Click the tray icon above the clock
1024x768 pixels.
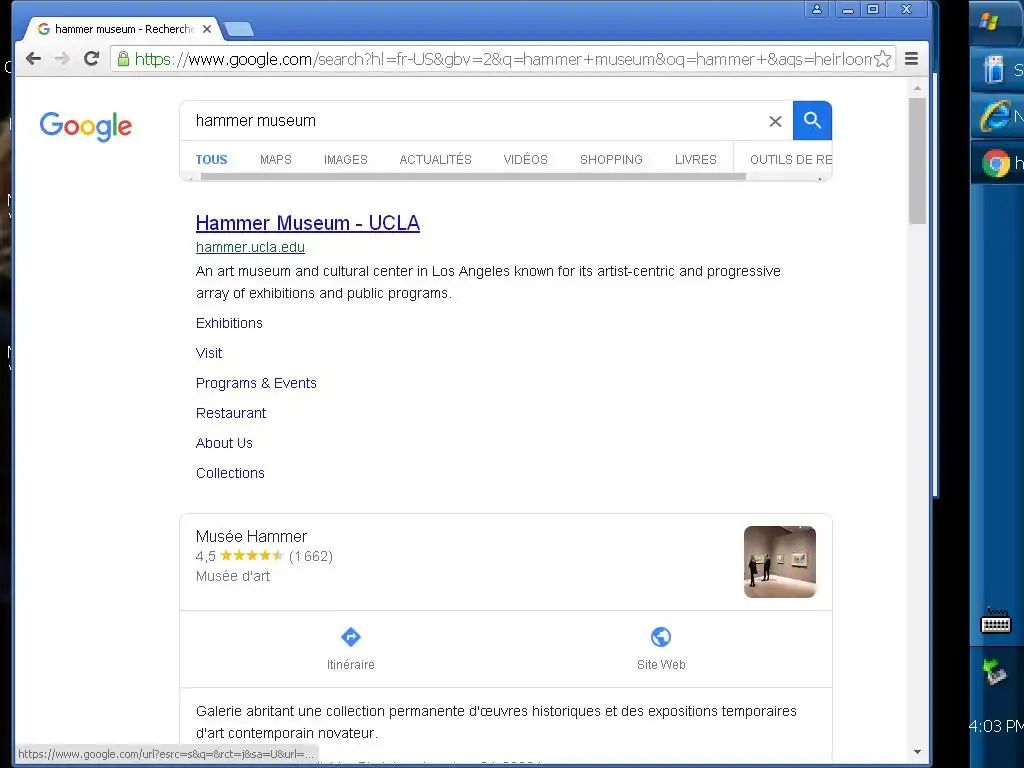coord(995,671)
